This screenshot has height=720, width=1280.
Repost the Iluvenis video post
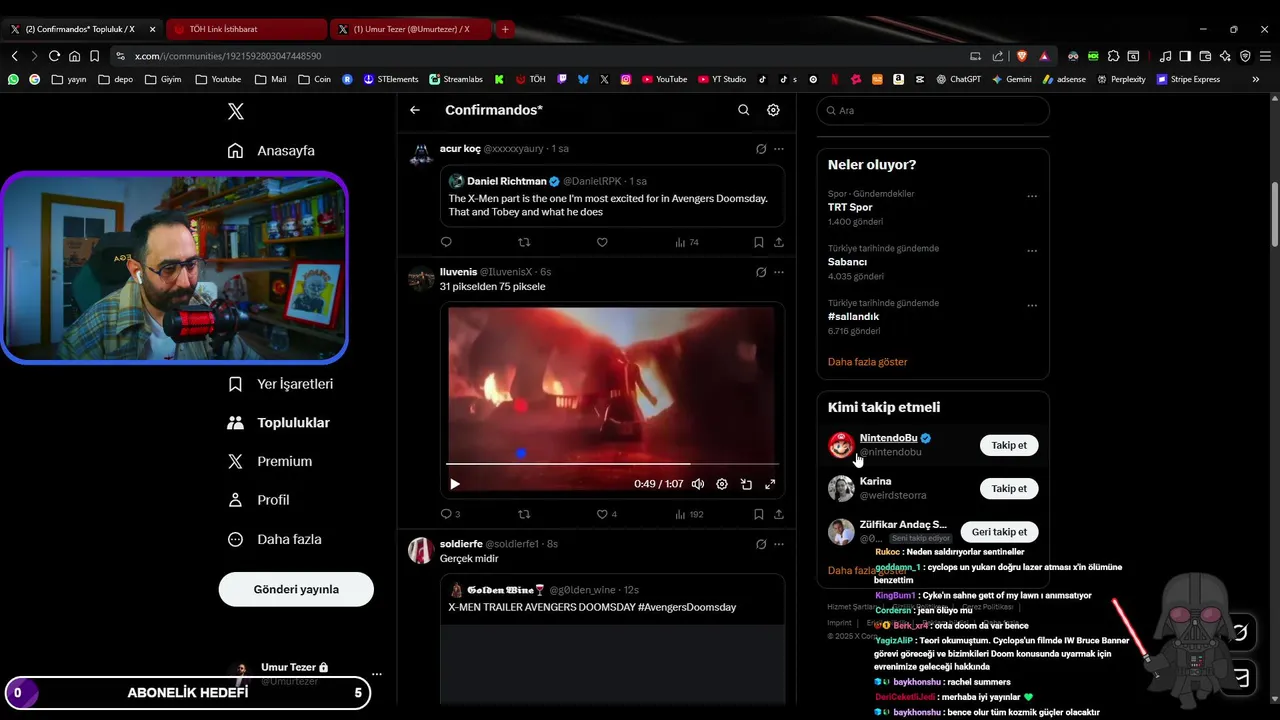tap(524, 514)
